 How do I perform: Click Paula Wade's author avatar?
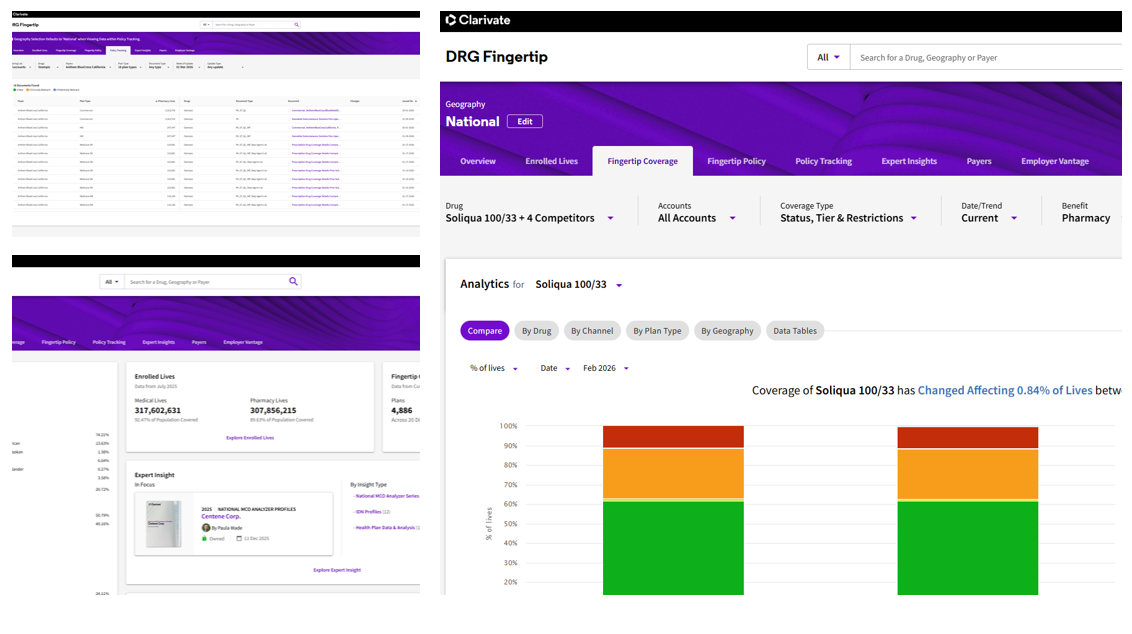206,527
